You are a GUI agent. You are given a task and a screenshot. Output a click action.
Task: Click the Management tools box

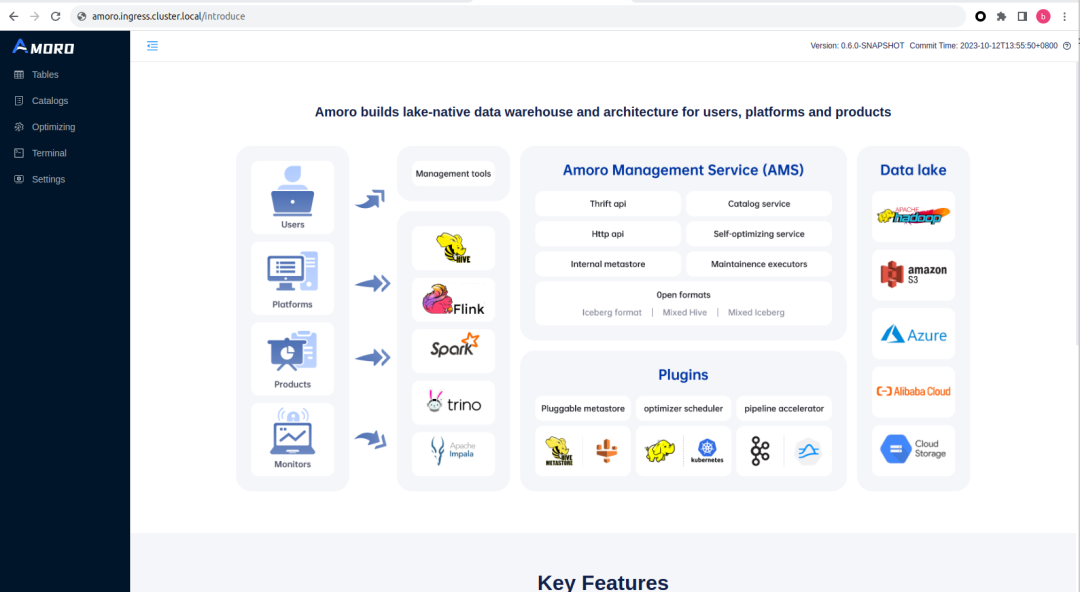pos(453,174)
